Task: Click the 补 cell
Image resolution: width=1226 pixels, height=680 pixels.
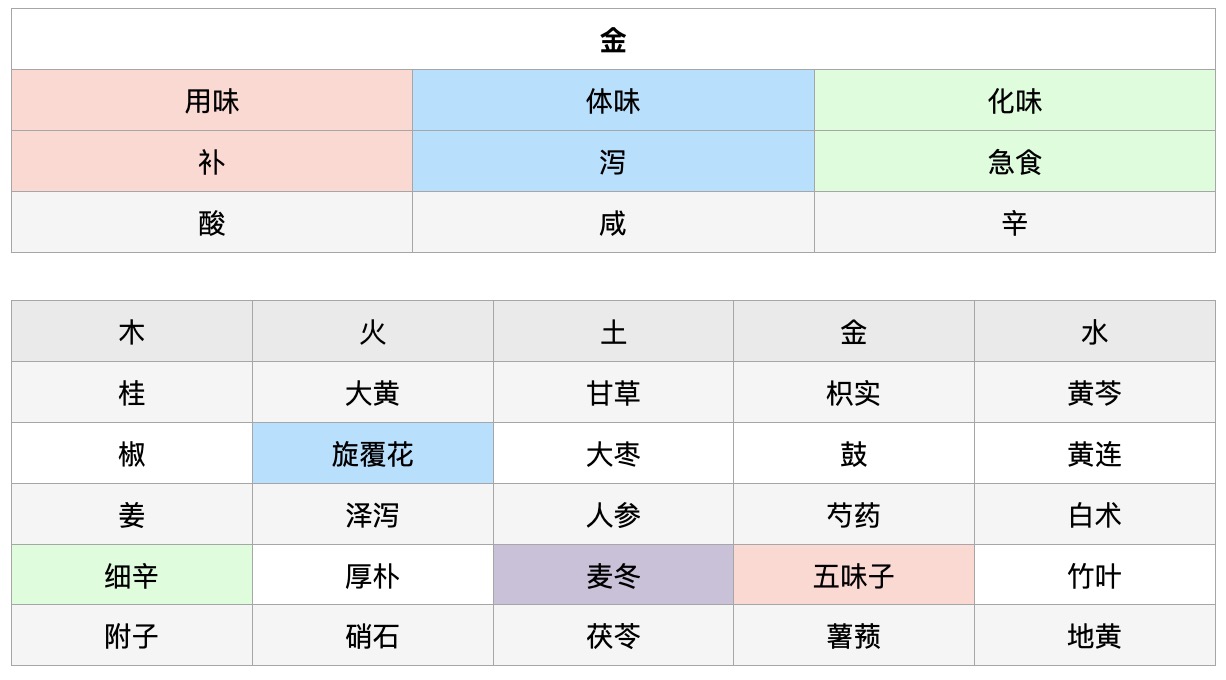Action: (x=212, y=162)
